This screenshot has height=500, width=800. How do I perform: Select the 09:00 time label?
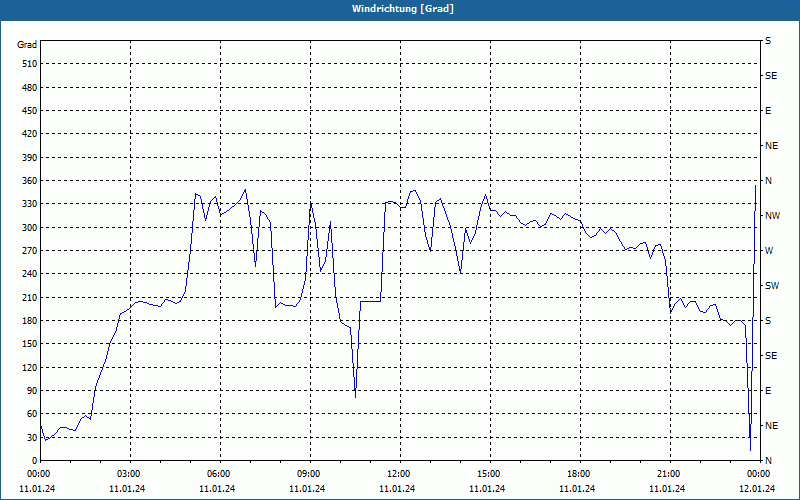pyautogui.click(x=307, y=474)
